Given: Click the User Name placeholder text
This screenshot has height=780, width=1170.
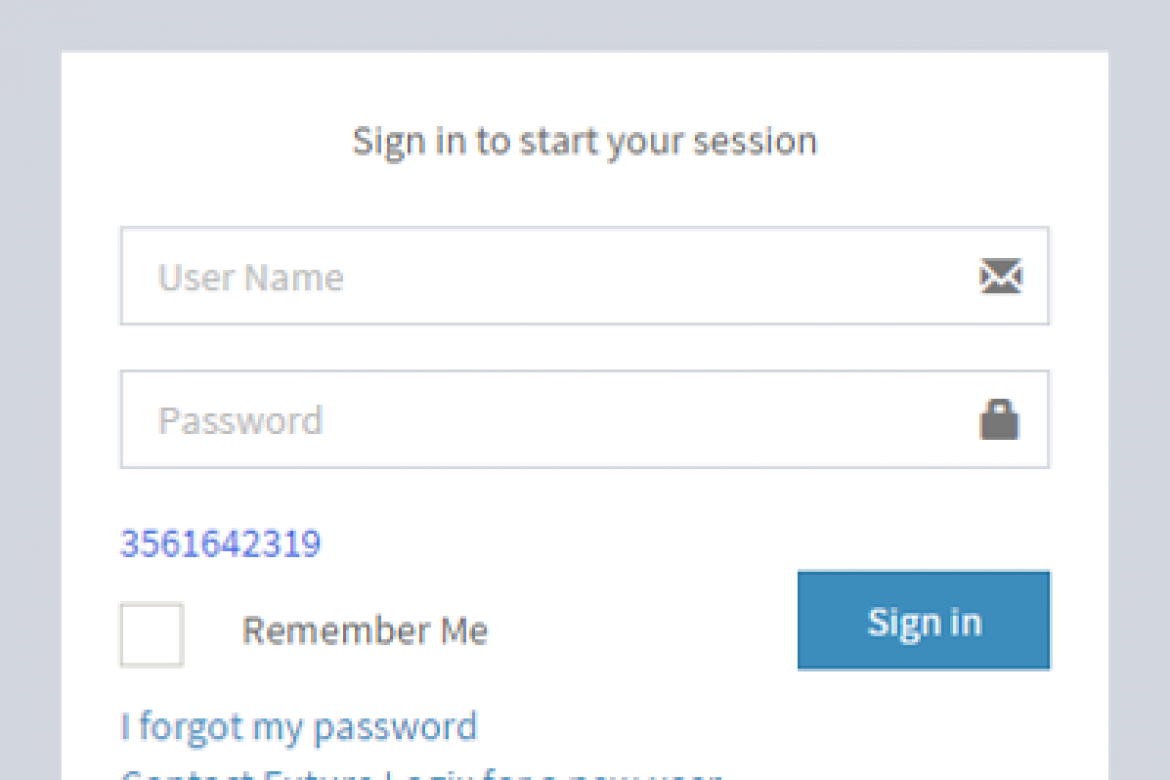Looking at the screenshot, I should pyautogui.click(x=250, y=277).
